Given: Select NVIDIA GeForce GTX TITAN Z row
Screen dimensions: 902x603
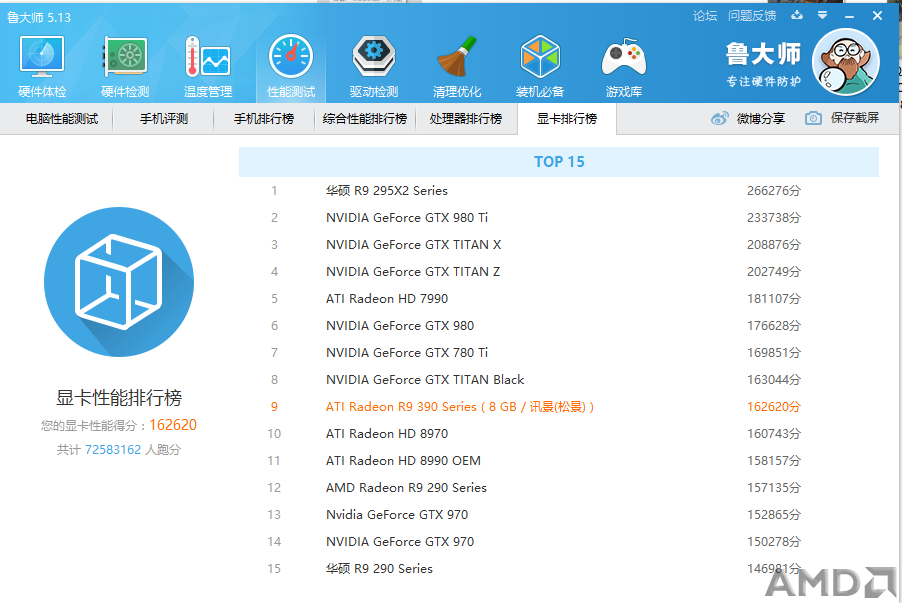Looking at the screenshot, I should click(x=559, y=272).
